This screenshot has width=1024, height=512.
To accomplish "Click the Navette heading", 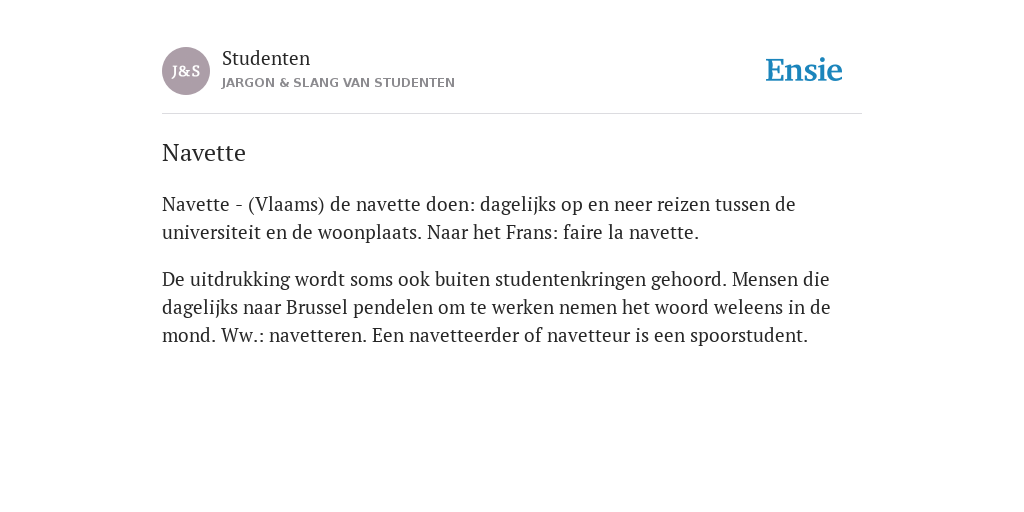I will pyautogui.click(x=204, y=153).
